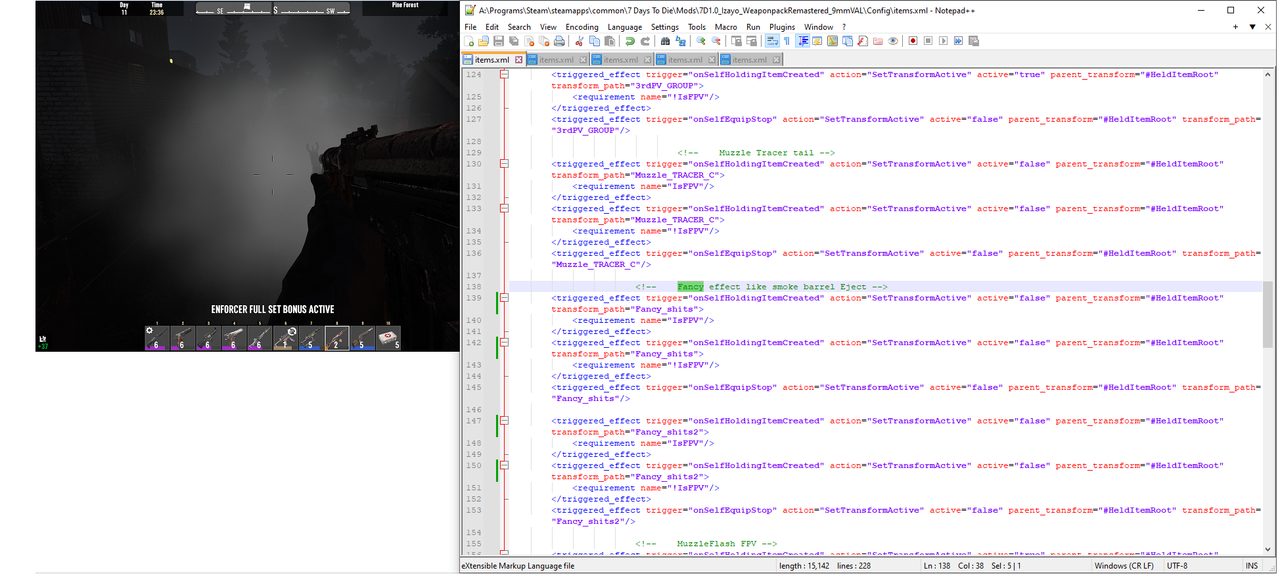Save the document using the Save icon
This screenshot has width=1280, height=576.
[498, 41]
